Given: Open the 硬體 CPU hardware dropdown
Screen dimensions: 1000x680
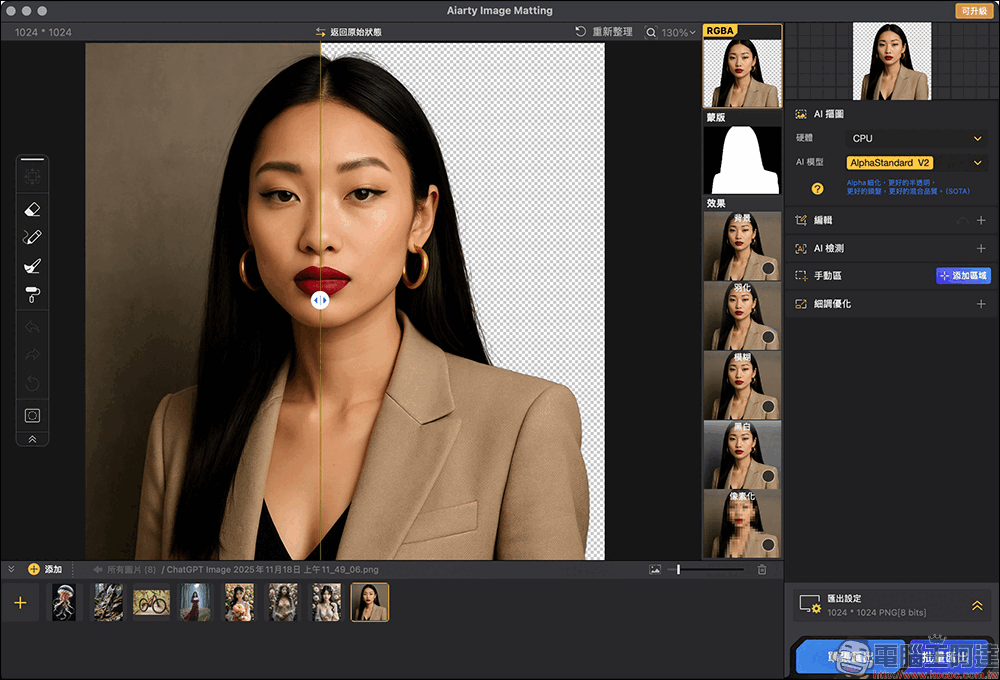Looking at the screenshot, I should coord(915,138).
